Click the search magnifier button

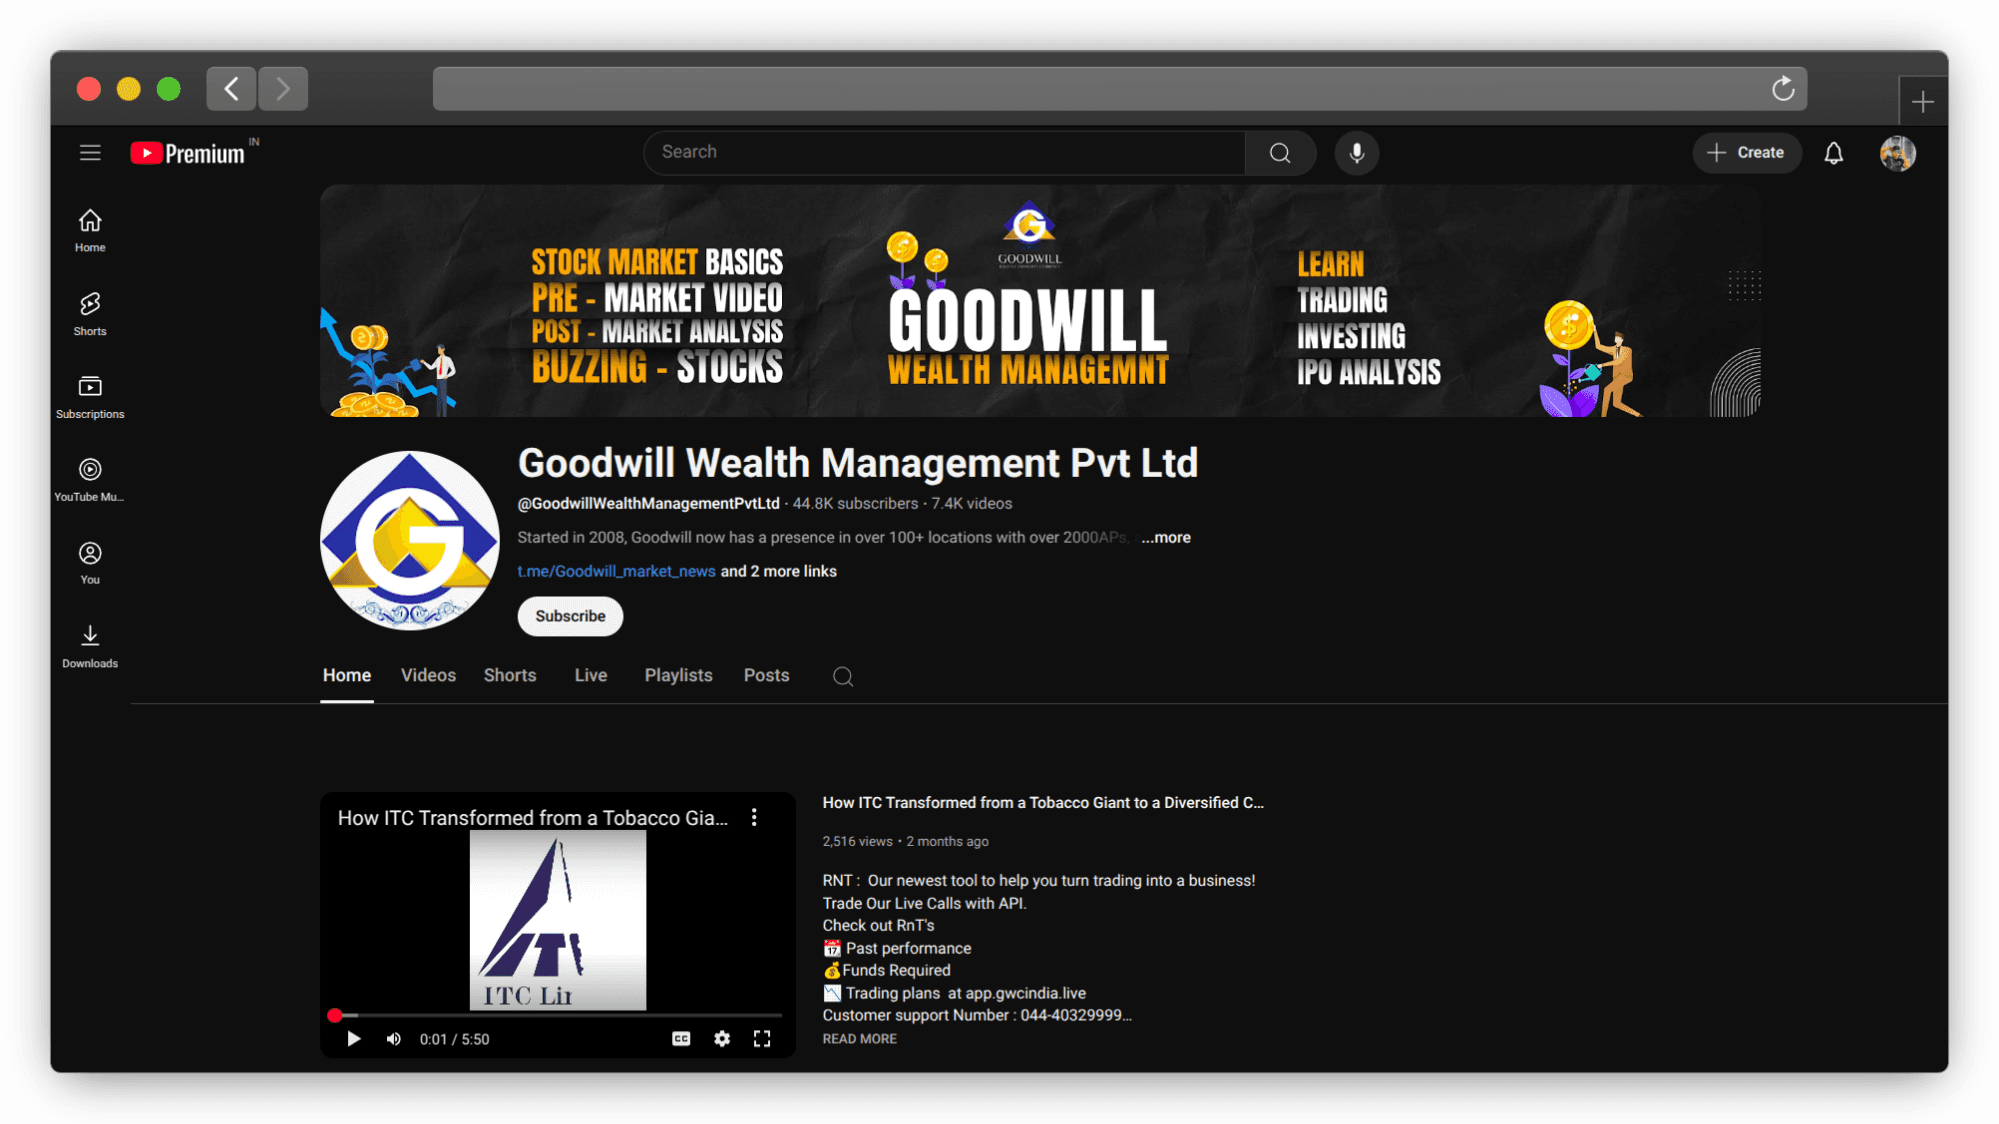[1280, 153]
